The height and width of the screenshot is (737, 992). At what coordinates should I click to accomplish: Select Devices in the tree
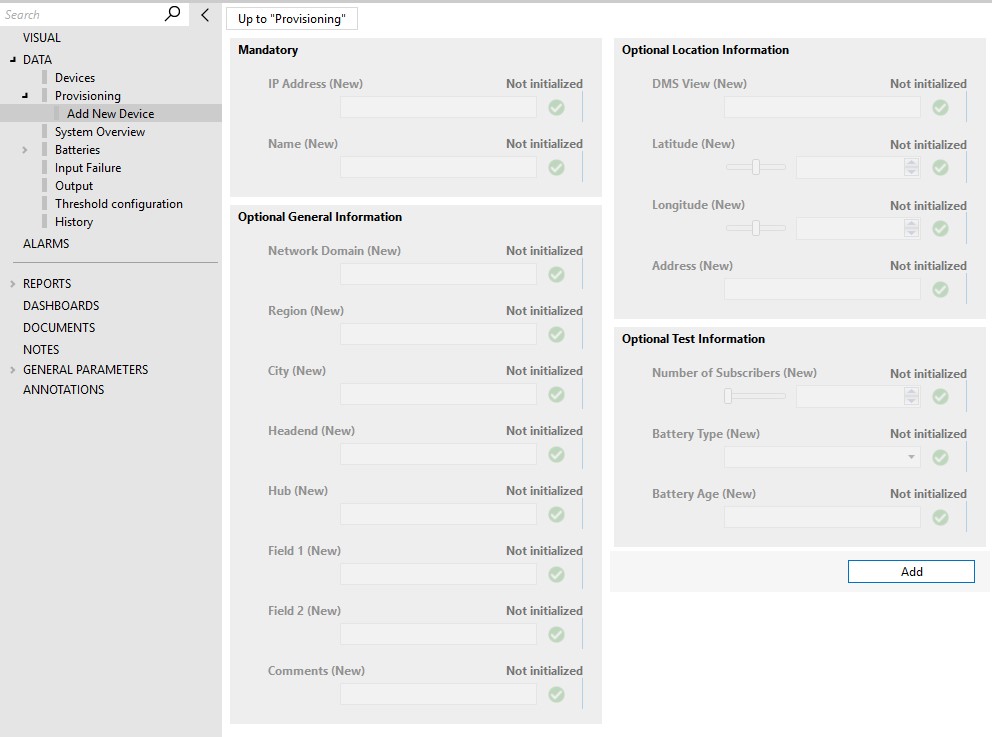(75, 78)
